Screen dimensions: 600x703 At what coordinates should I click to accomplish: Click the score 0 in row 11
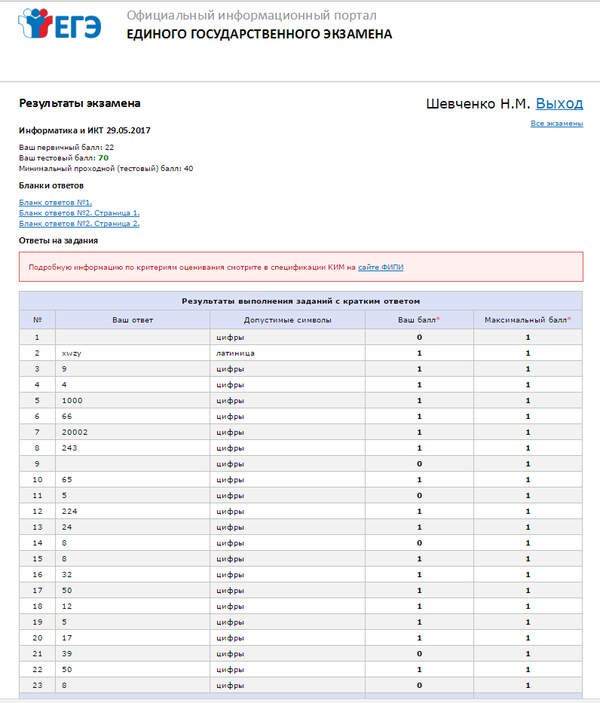click(419, 495)
